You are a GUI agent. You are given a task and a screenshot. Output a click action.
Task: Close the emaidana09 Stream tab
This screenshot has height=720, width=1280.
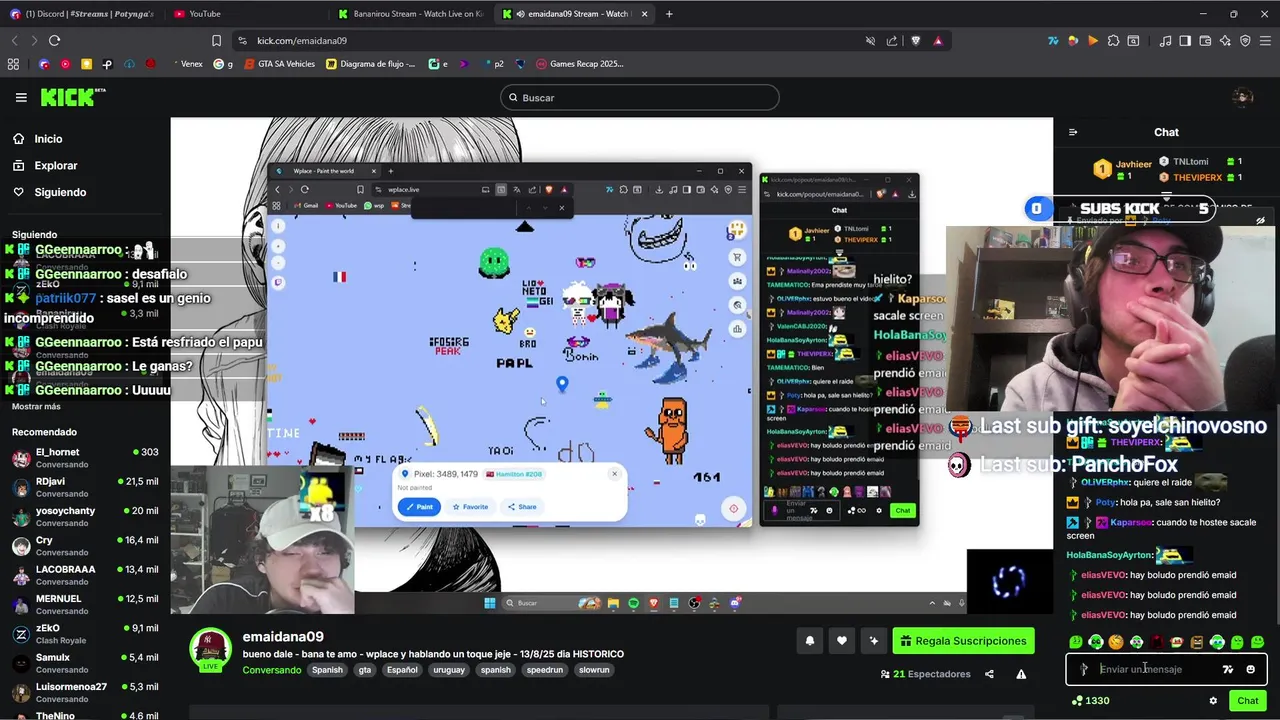coord(644,14)
